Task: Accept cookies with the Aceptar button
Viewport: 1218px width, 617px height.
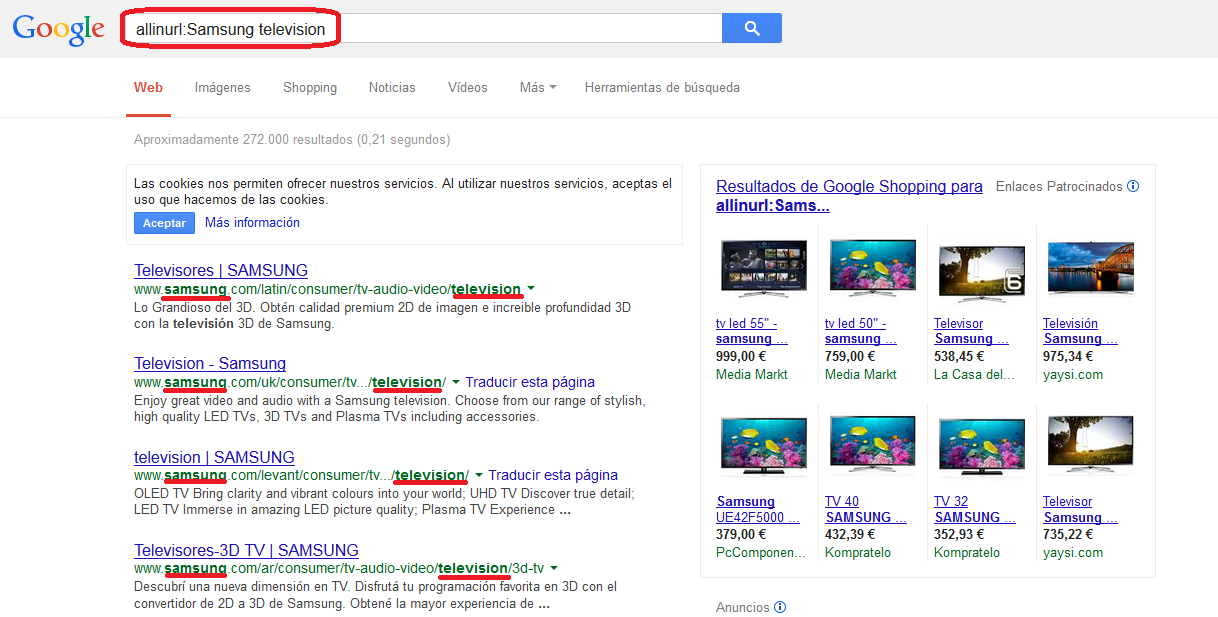Action: point(164,223)
